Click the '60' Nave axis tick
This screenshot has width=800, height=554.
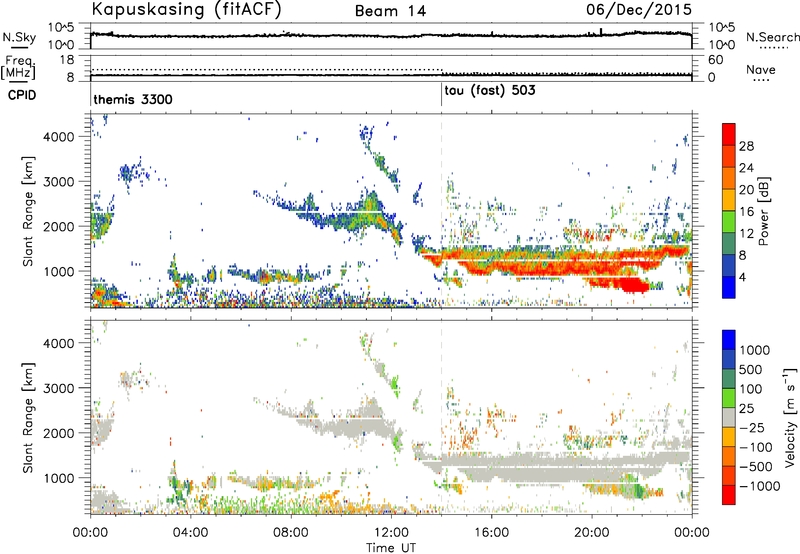click(716, 60)
